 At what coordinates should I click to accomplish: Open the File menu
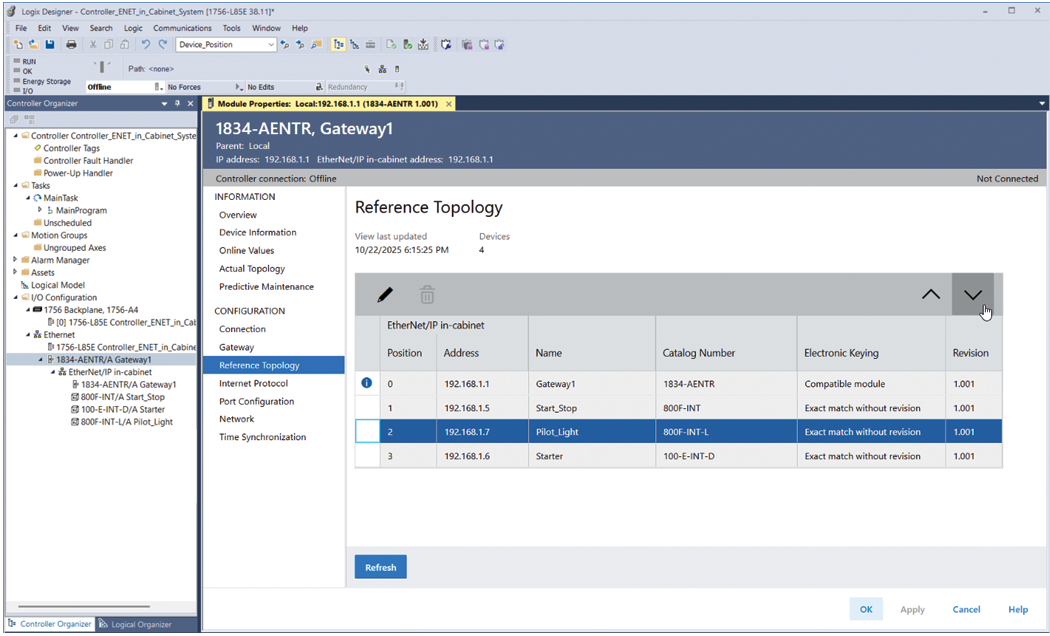pos(21,28)
